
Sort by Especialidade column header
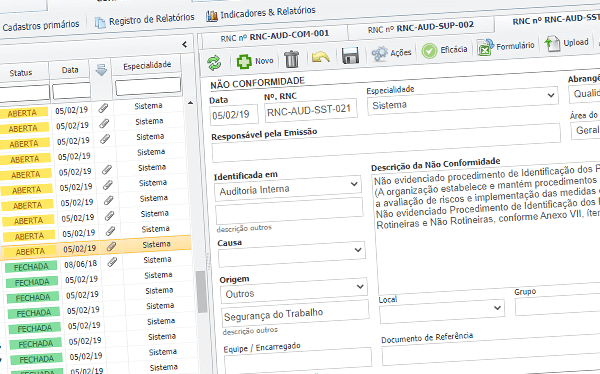click(x=147, y=66)
